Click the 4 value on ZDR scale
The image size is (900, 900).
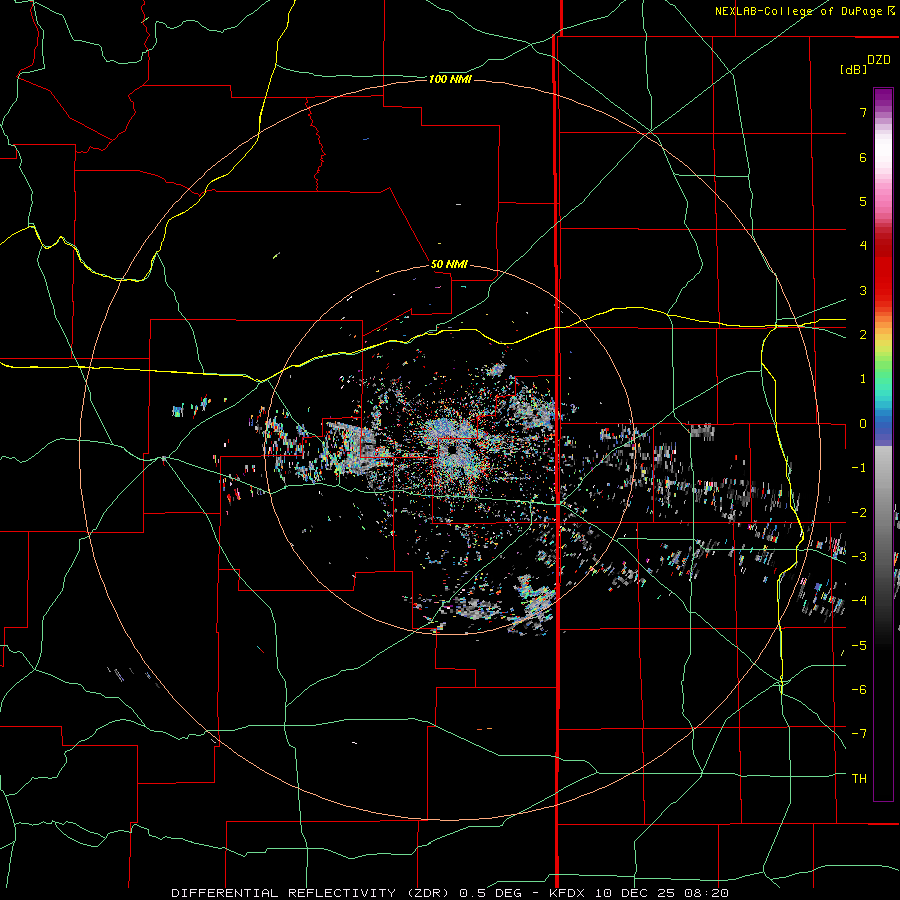click(x=863, y=246)
